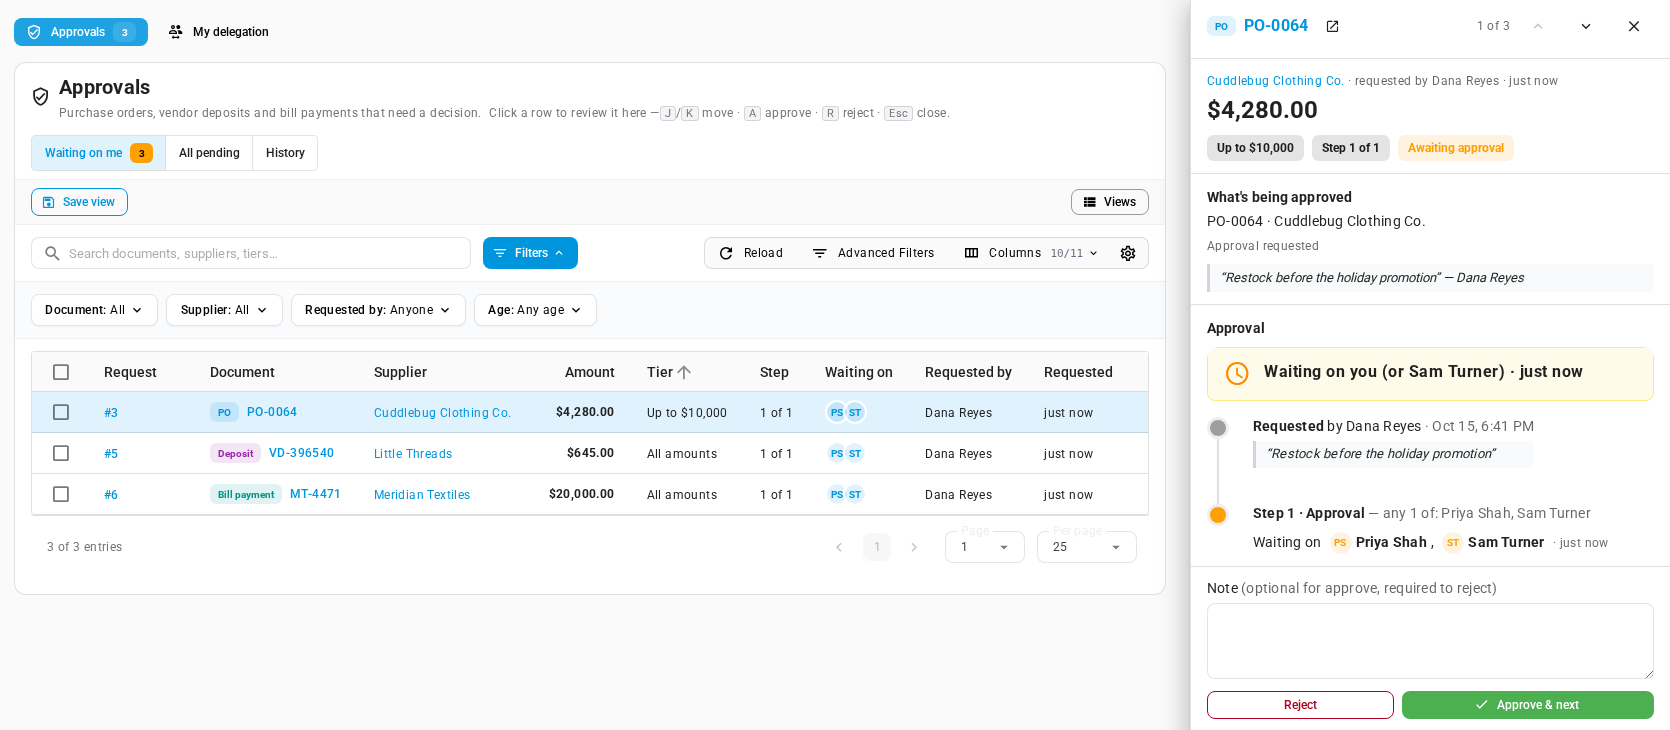Check the box for request #6

point(61,494)
